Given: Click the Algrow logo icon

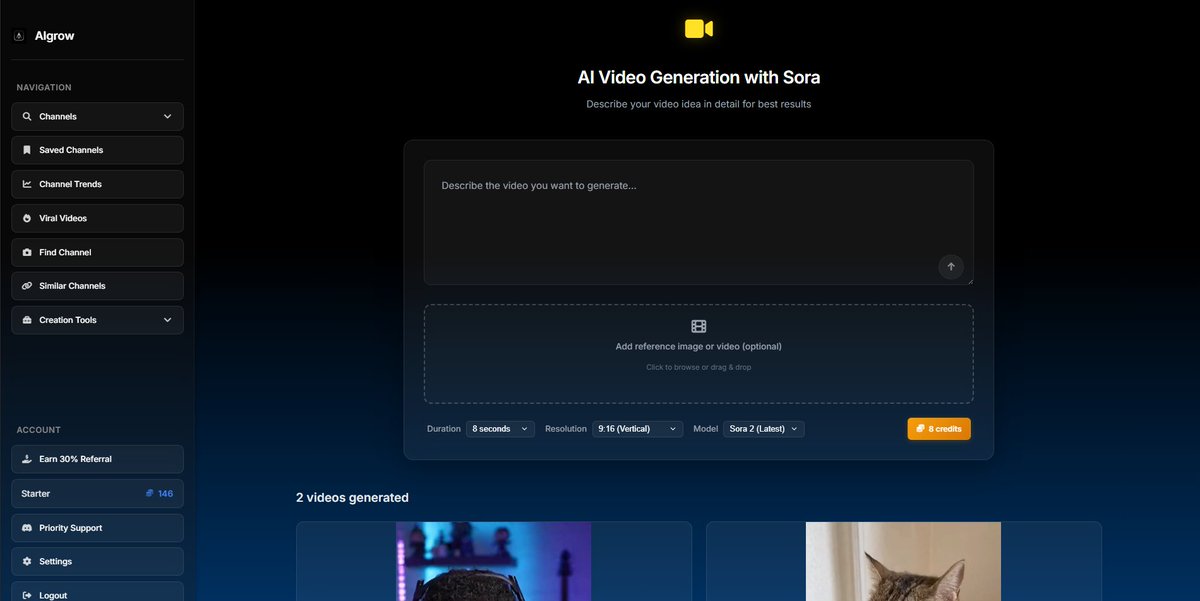Looking at the screenshot, I should [x=19, y=36].
